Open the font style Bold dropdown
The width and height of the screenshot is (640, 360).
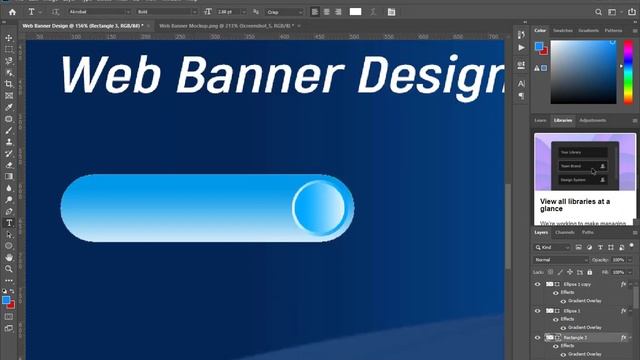[x=167, y=12]
